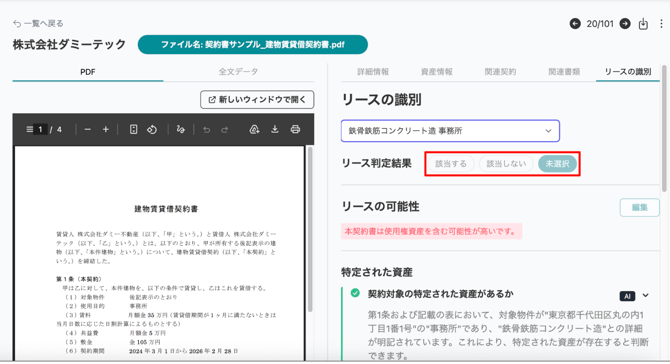This screenshot has height=364, width=670.
Task: Click the 編集 button
Action: [640, 208]
